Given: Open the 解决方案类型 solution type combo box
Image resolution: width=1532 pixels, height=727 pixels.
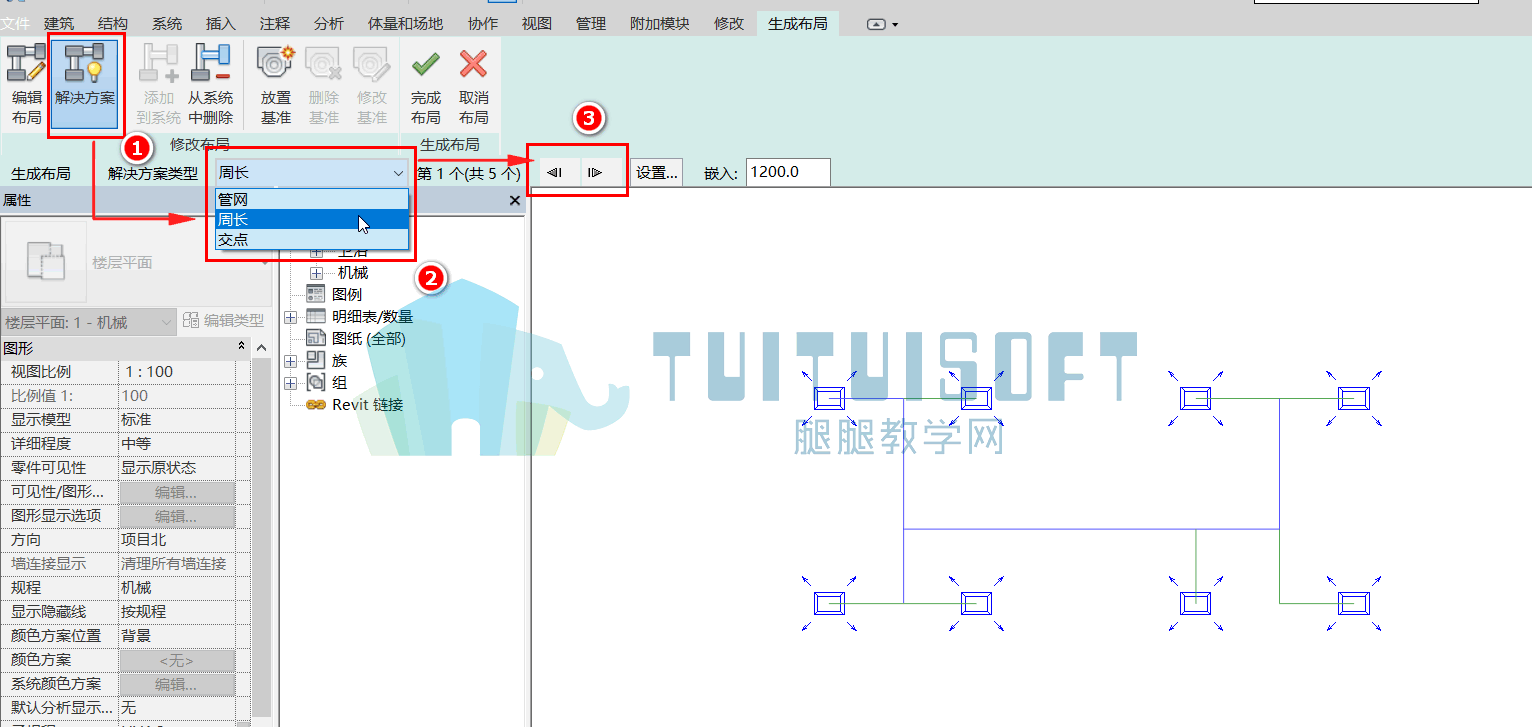Looking at the screenshot, I should click(x=312, y=173).
